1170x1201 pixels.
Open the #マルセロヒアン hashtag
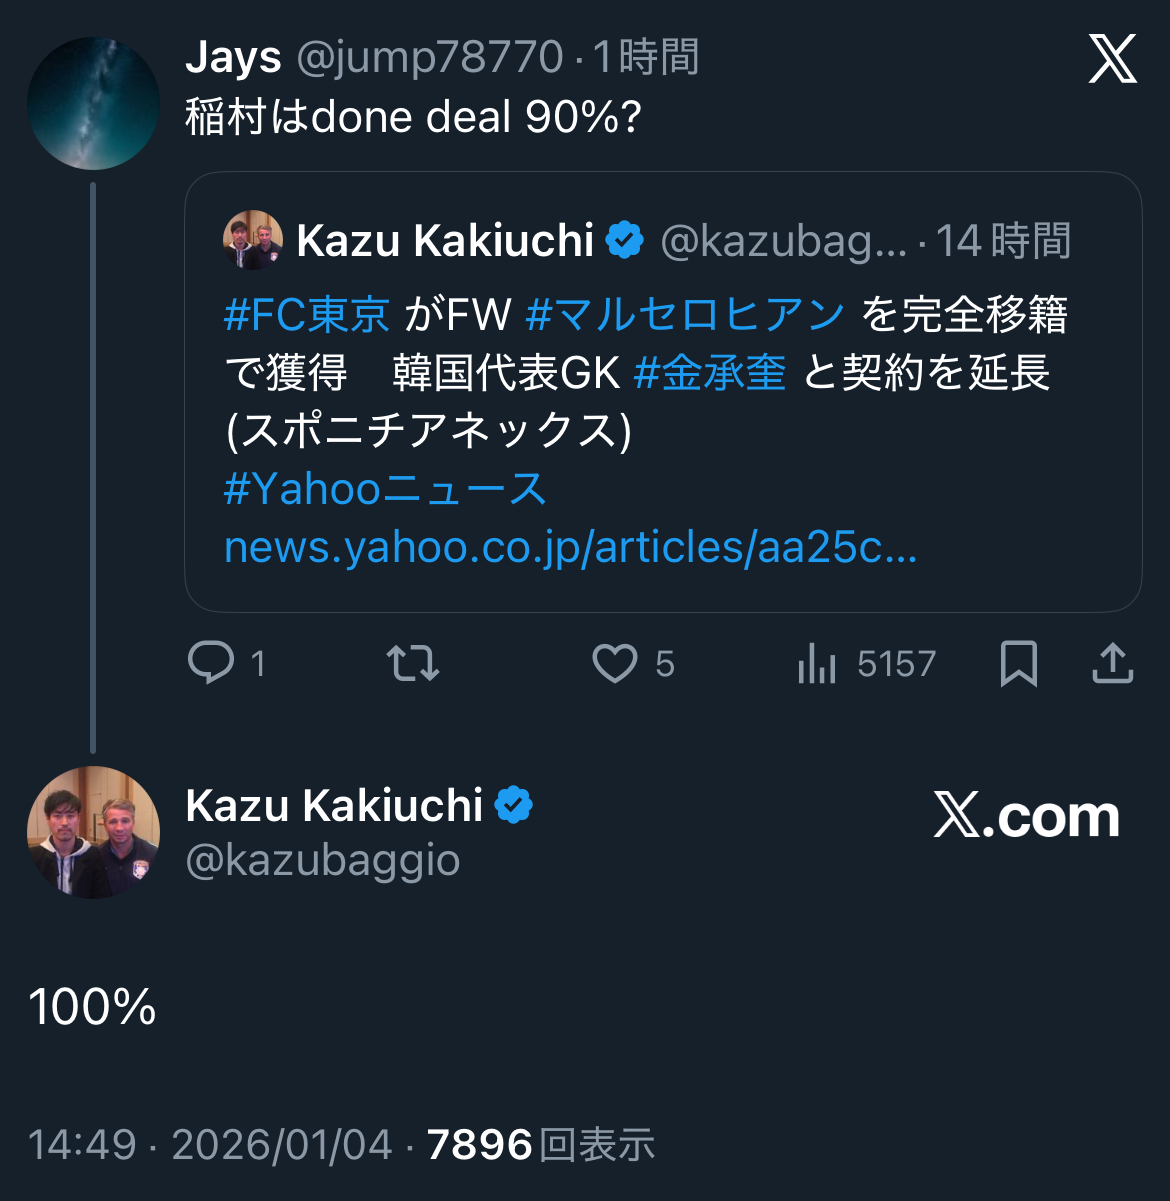coord(685,315)
